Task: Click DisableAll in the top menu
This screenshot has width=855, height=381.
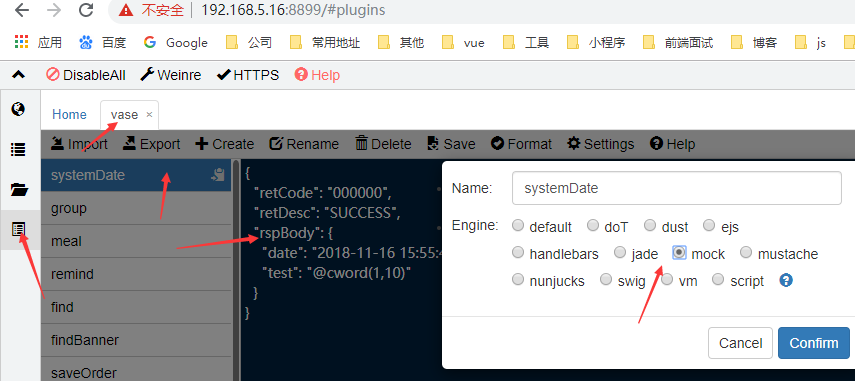Action: point(86,75)
